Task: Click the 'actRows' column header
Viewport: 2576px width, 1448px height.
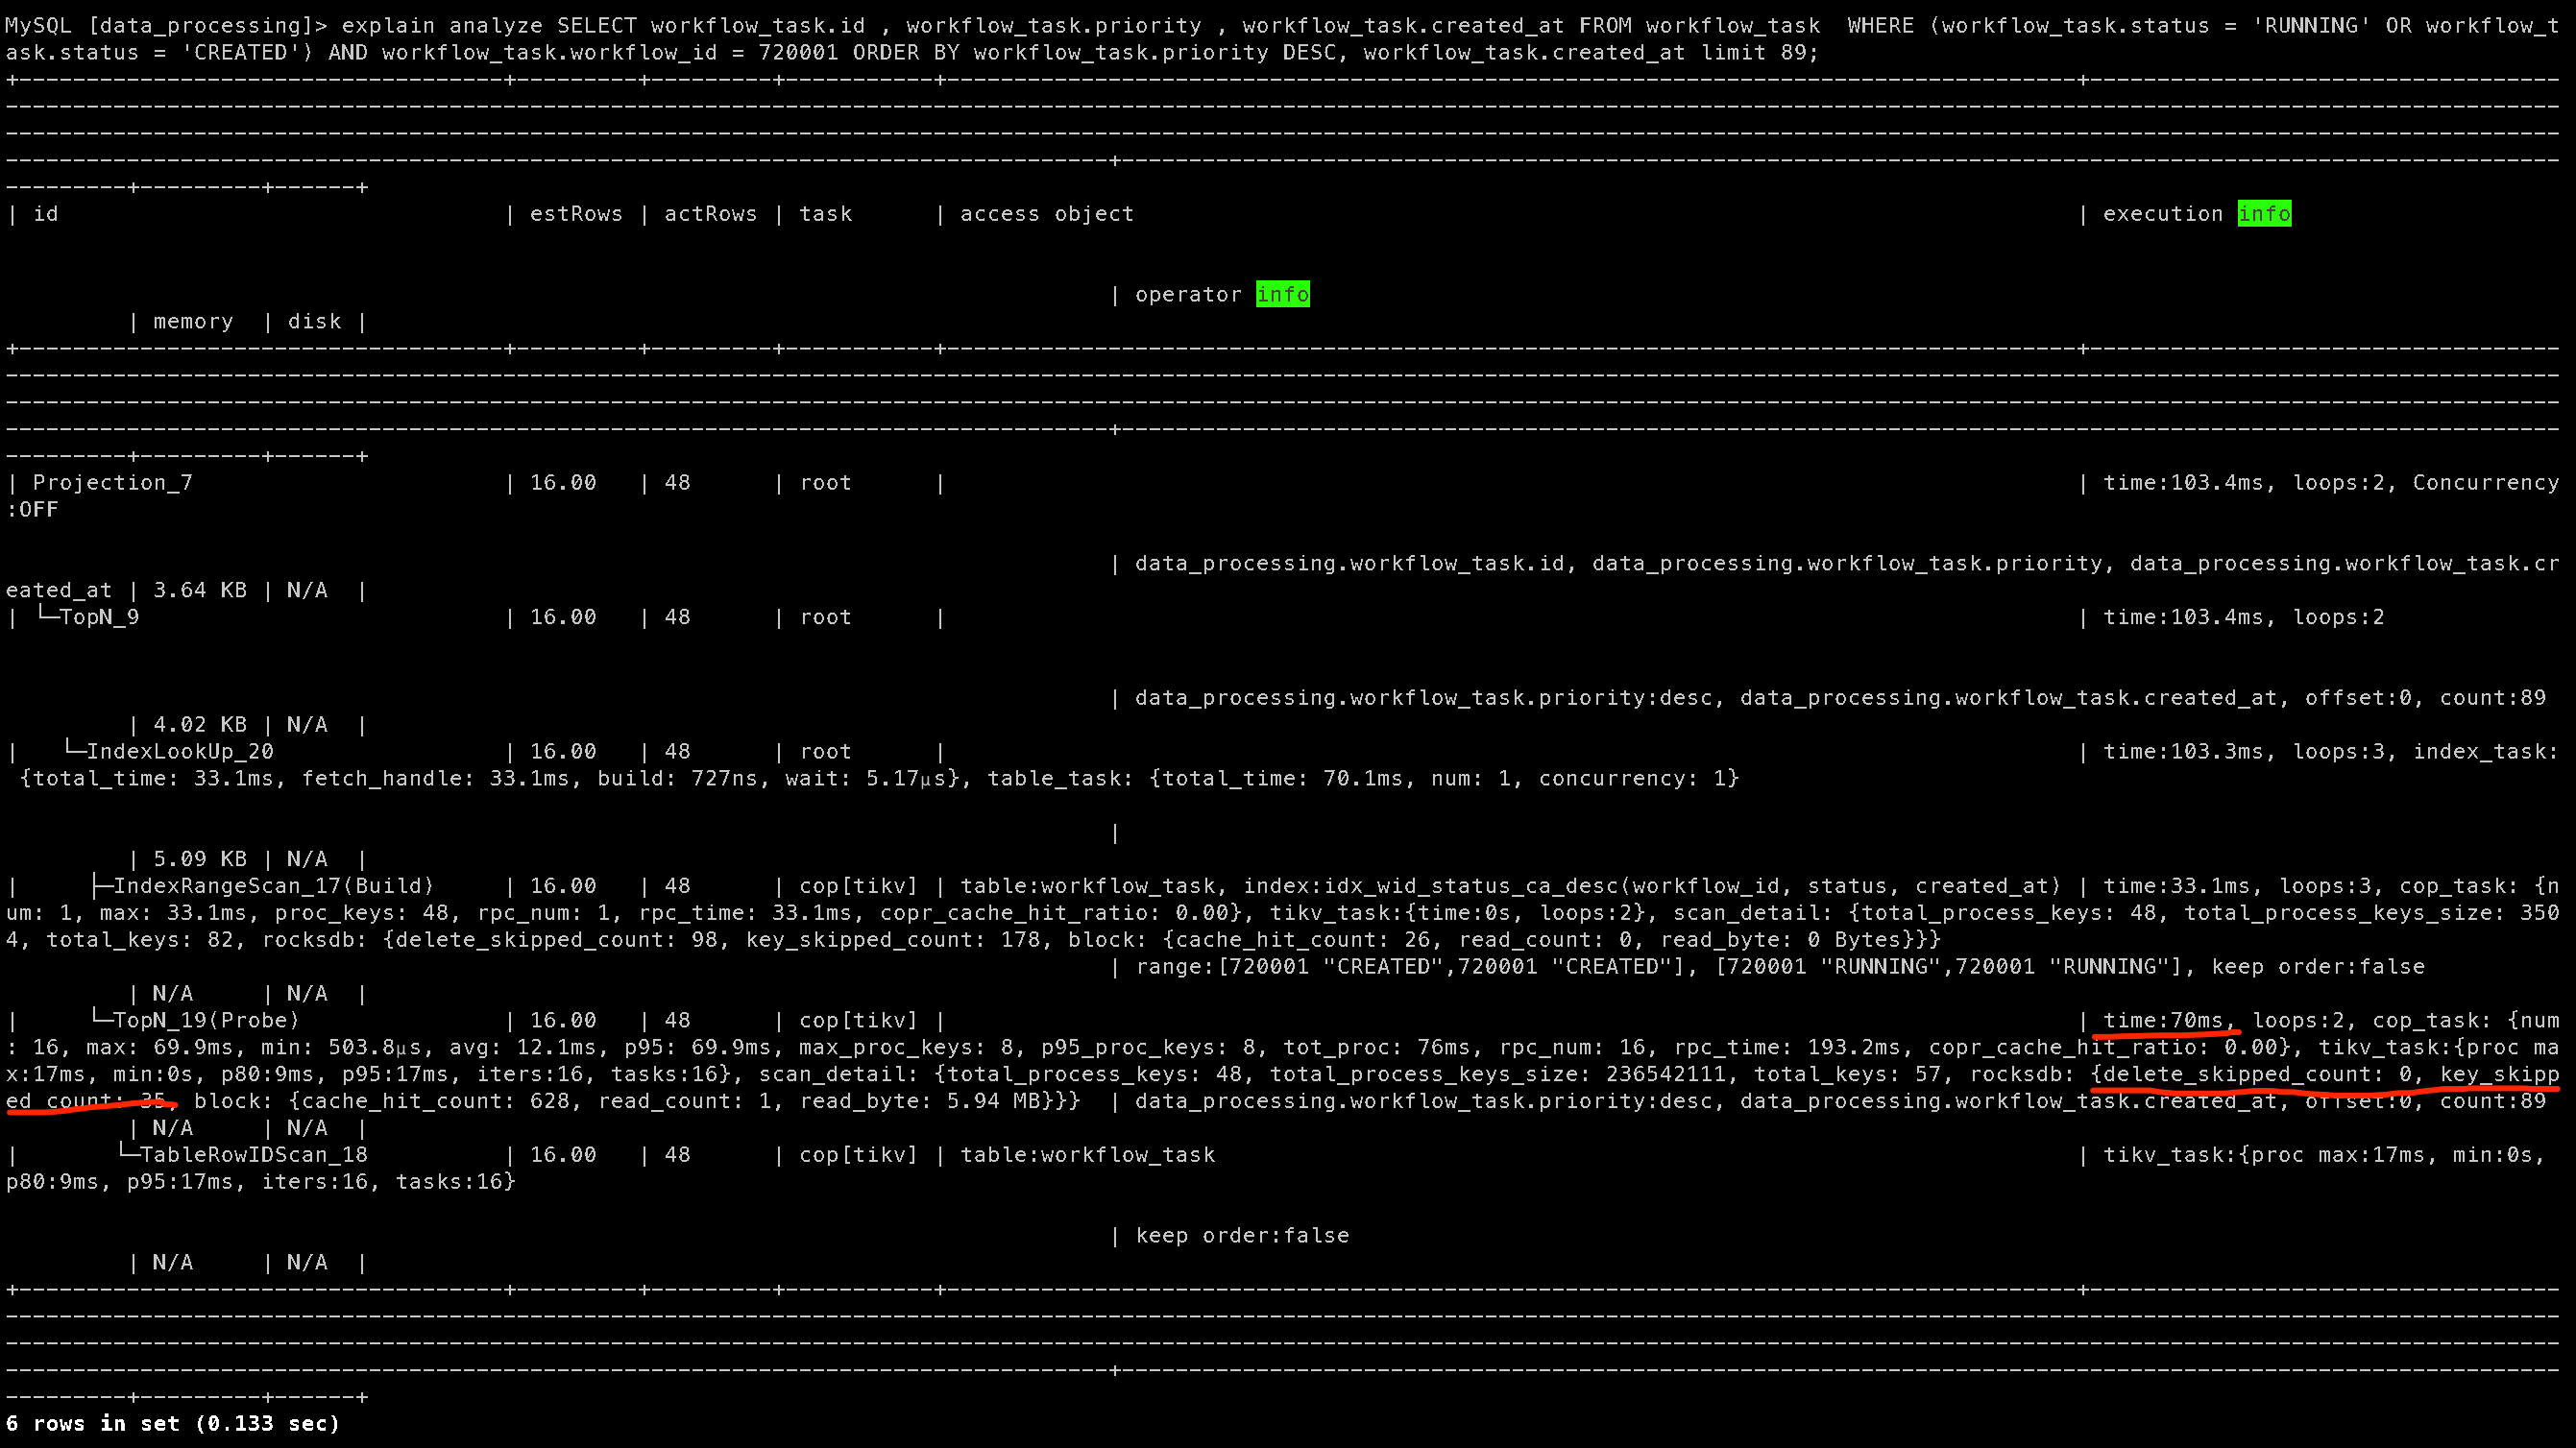Action: pyautogui.click(x=710, y=214)
